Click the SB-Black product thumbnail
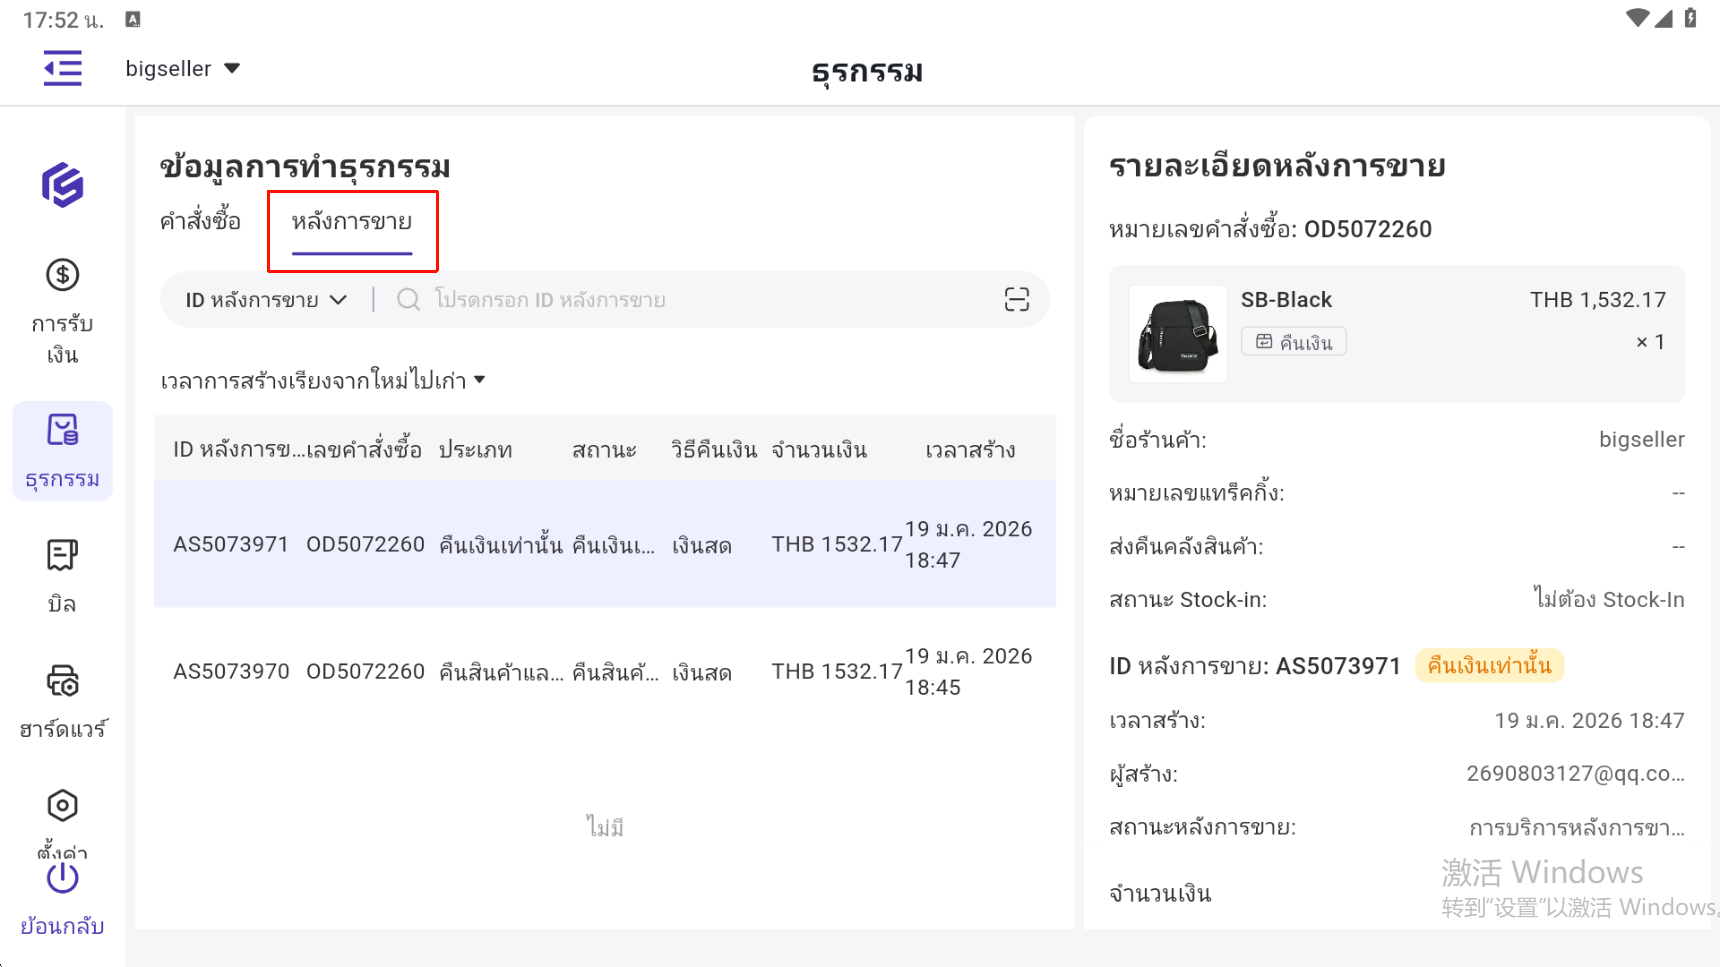 click(x=1178, y=334)
